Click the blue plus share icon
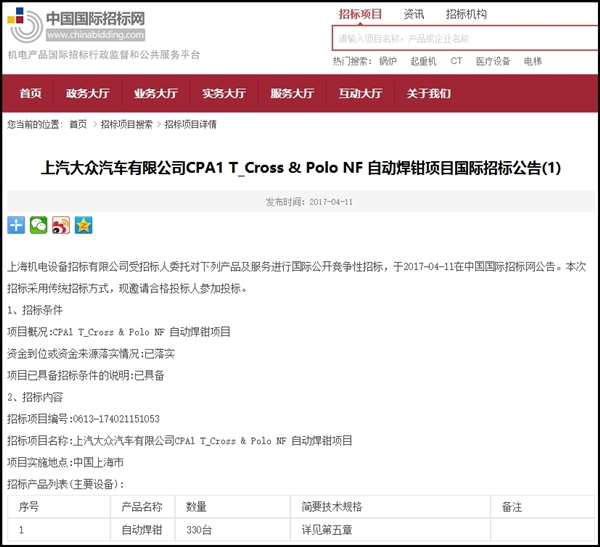The height and width of the screenshot is (547, 600). (16, 225)
